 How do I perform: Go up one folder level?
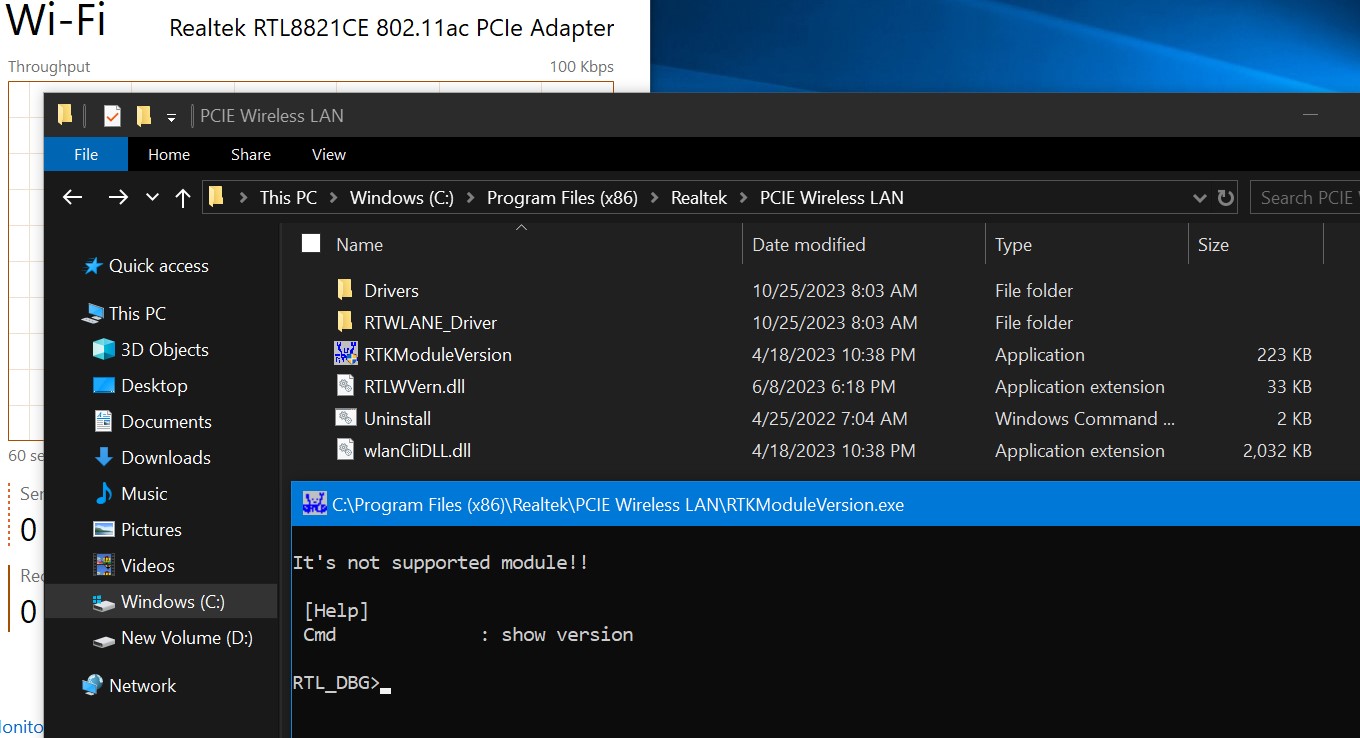click(x=182, y=197)
